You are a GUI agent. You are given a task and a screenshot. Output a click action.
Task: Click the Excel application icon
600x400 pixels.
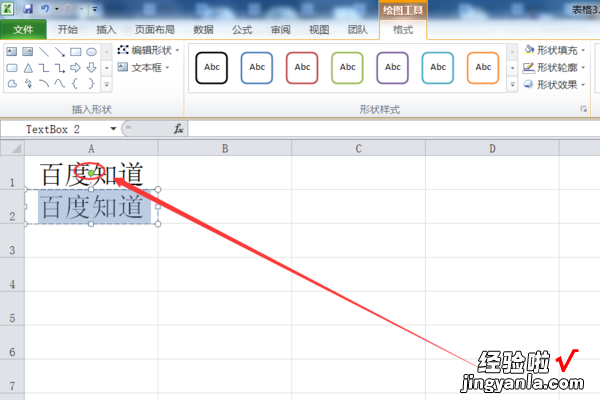[x=7, y=8]
